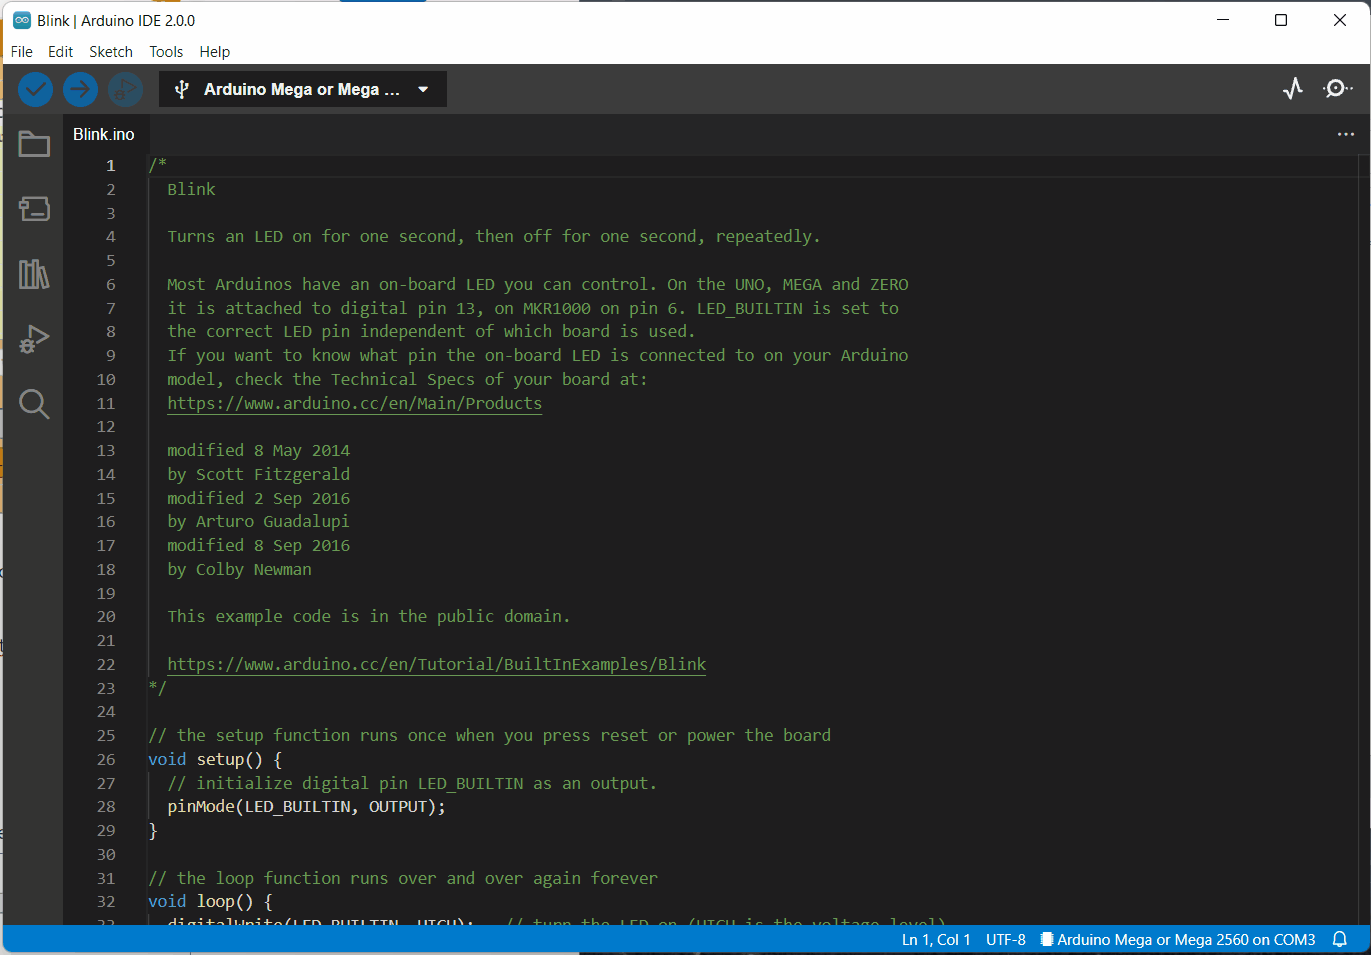The width and height of the screenshot is (1371, 955).
Task: Click Arduino Mega 2560 on COM3 status
Action: coord(1178,940)
